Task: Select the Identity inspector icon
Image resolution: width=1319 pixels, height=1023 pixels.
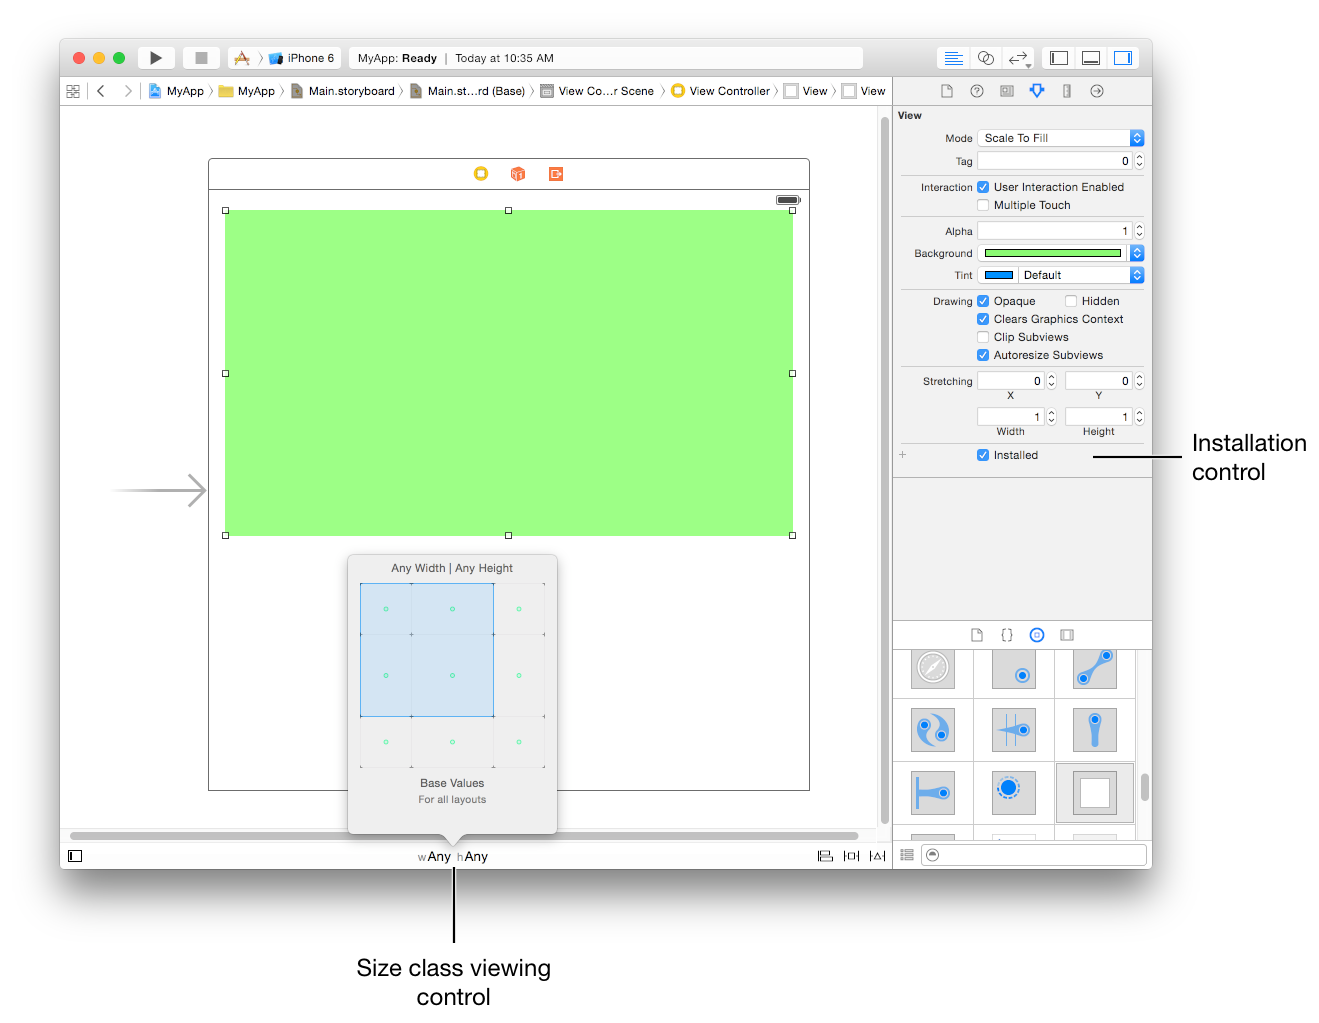Action: coord(1006,90)
